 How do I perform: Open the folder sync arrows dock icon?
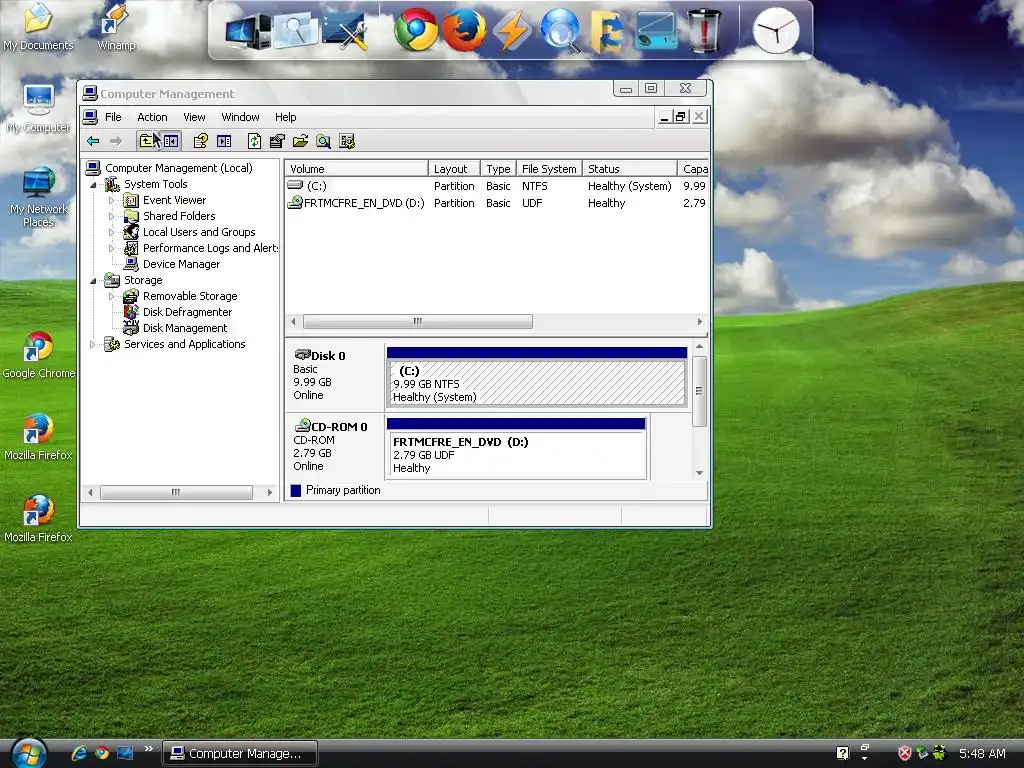606,31
